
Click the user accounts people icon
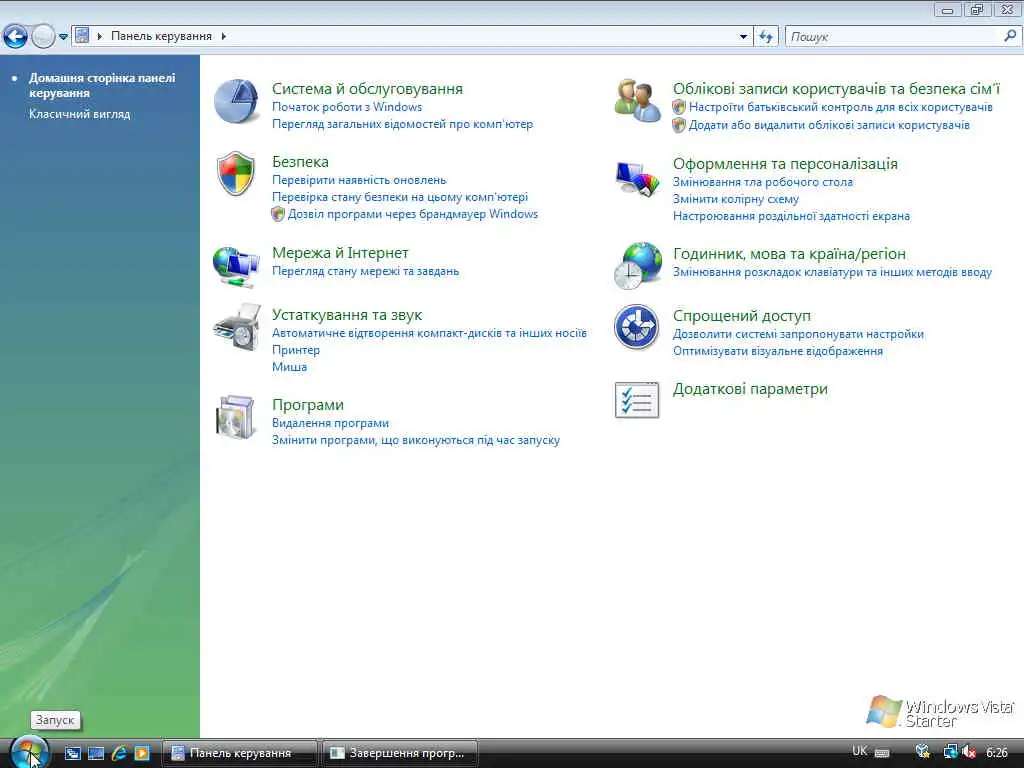637,101
